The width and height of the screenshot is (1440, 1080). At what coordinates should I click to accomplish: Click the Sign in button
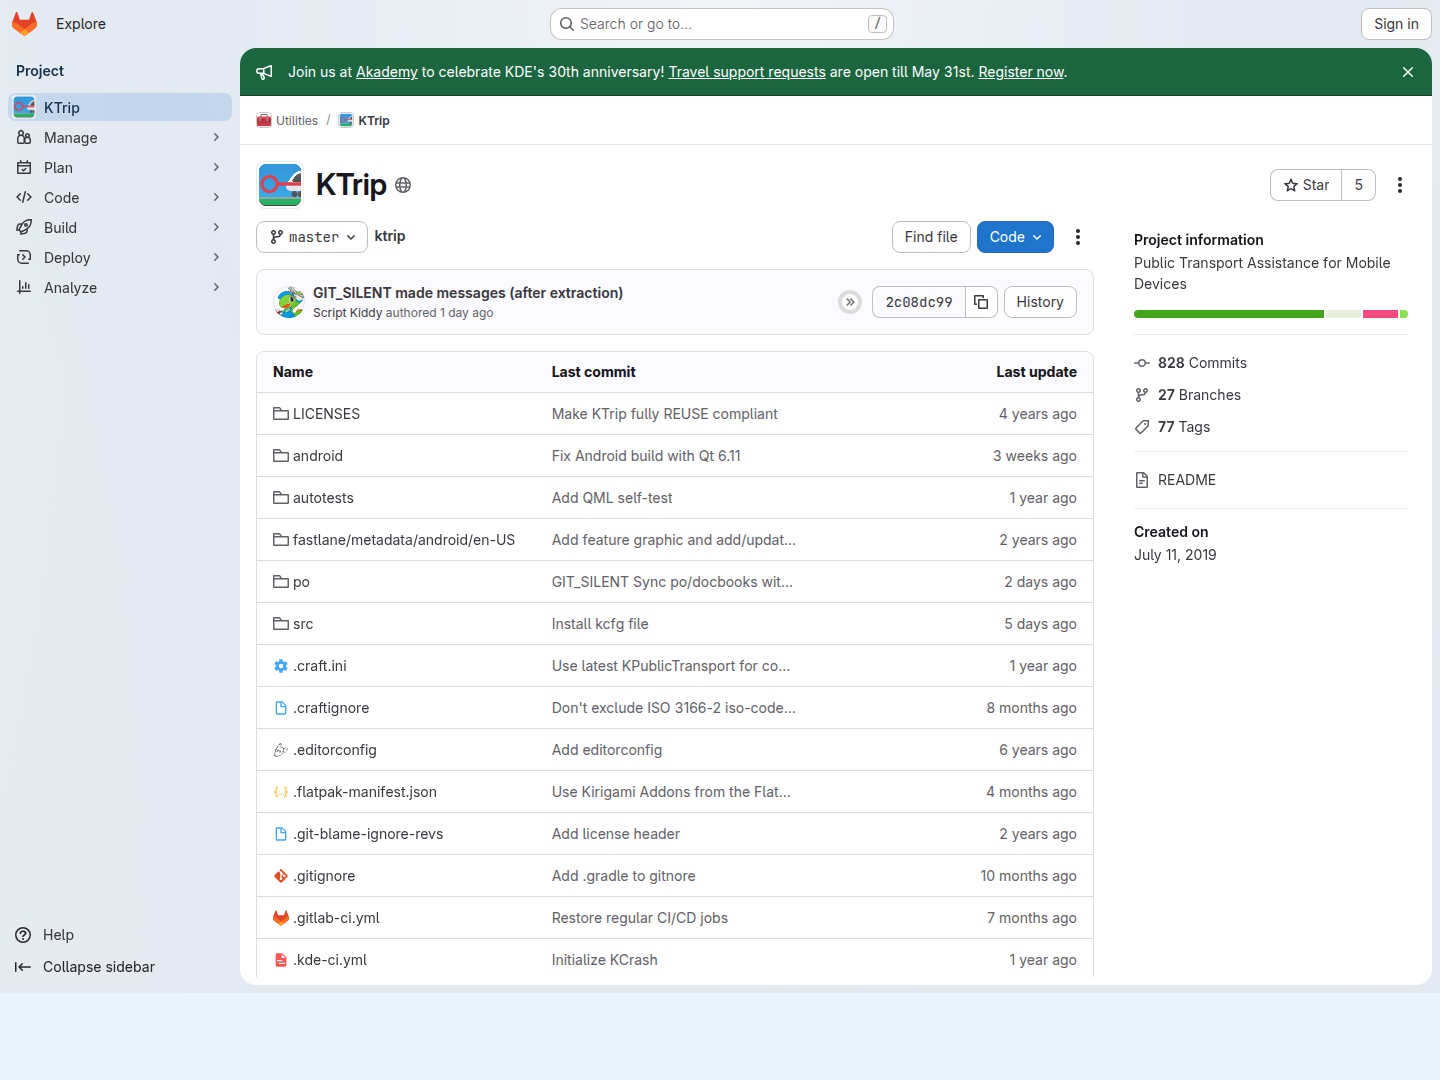1396,24
